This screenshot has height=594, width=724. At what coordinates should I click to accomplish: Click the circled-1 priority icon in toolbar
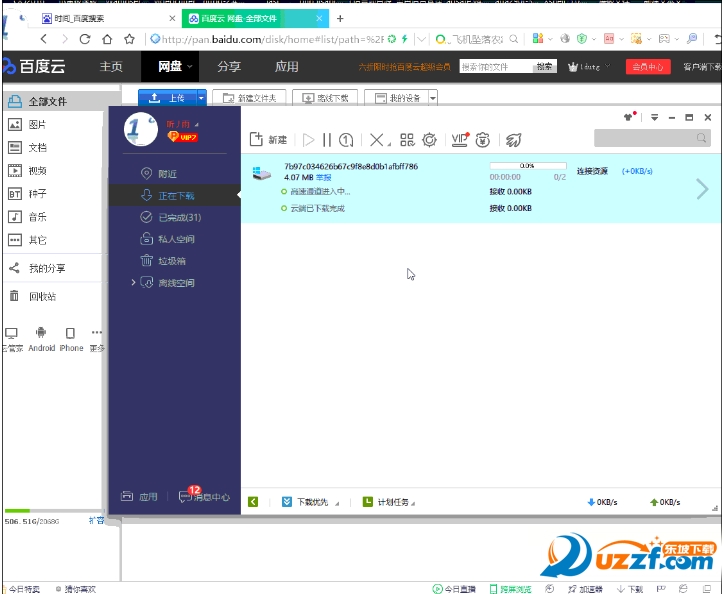(x=346, y=139)
